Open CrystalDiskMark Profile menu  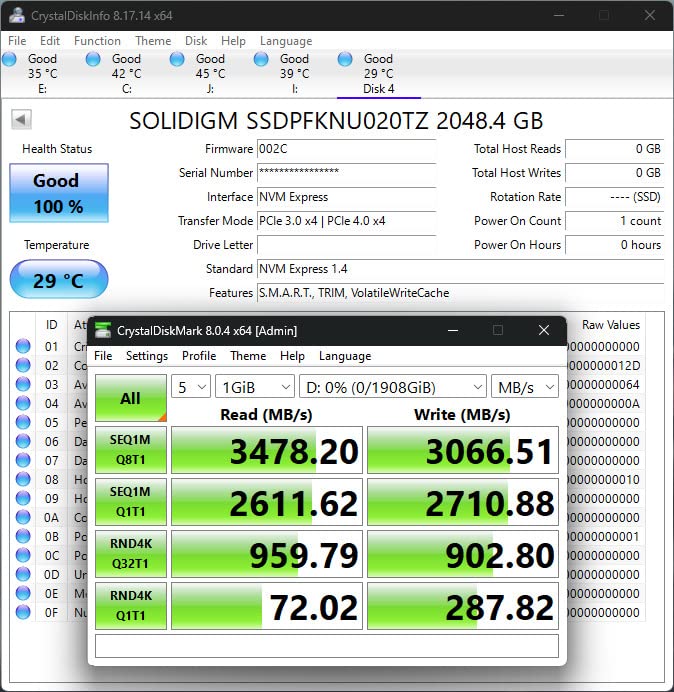(199, 356)
